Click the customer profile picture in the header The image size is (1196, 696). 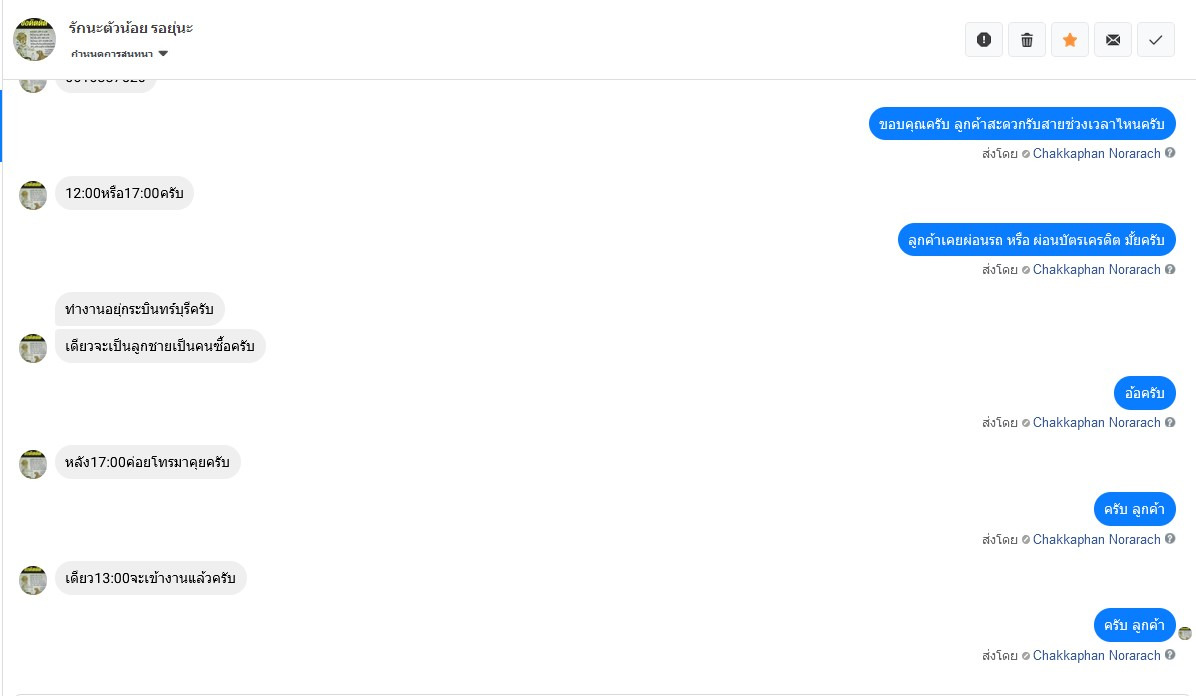(34, 39)
